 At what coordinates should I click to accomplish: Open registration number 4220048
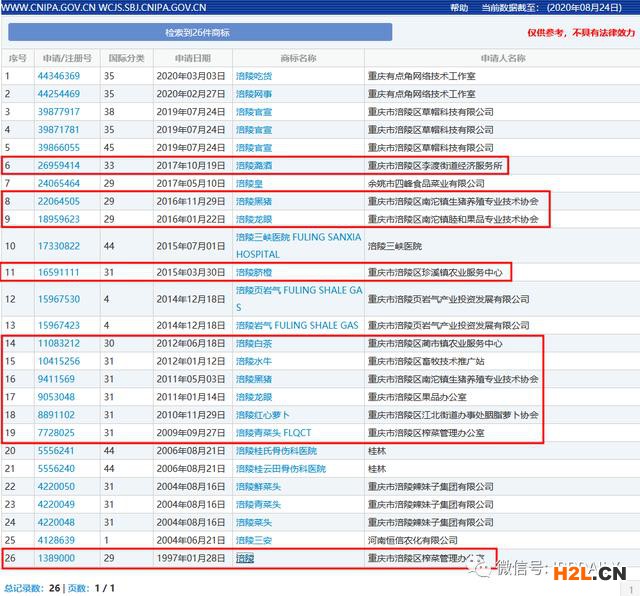pos(56,523)
